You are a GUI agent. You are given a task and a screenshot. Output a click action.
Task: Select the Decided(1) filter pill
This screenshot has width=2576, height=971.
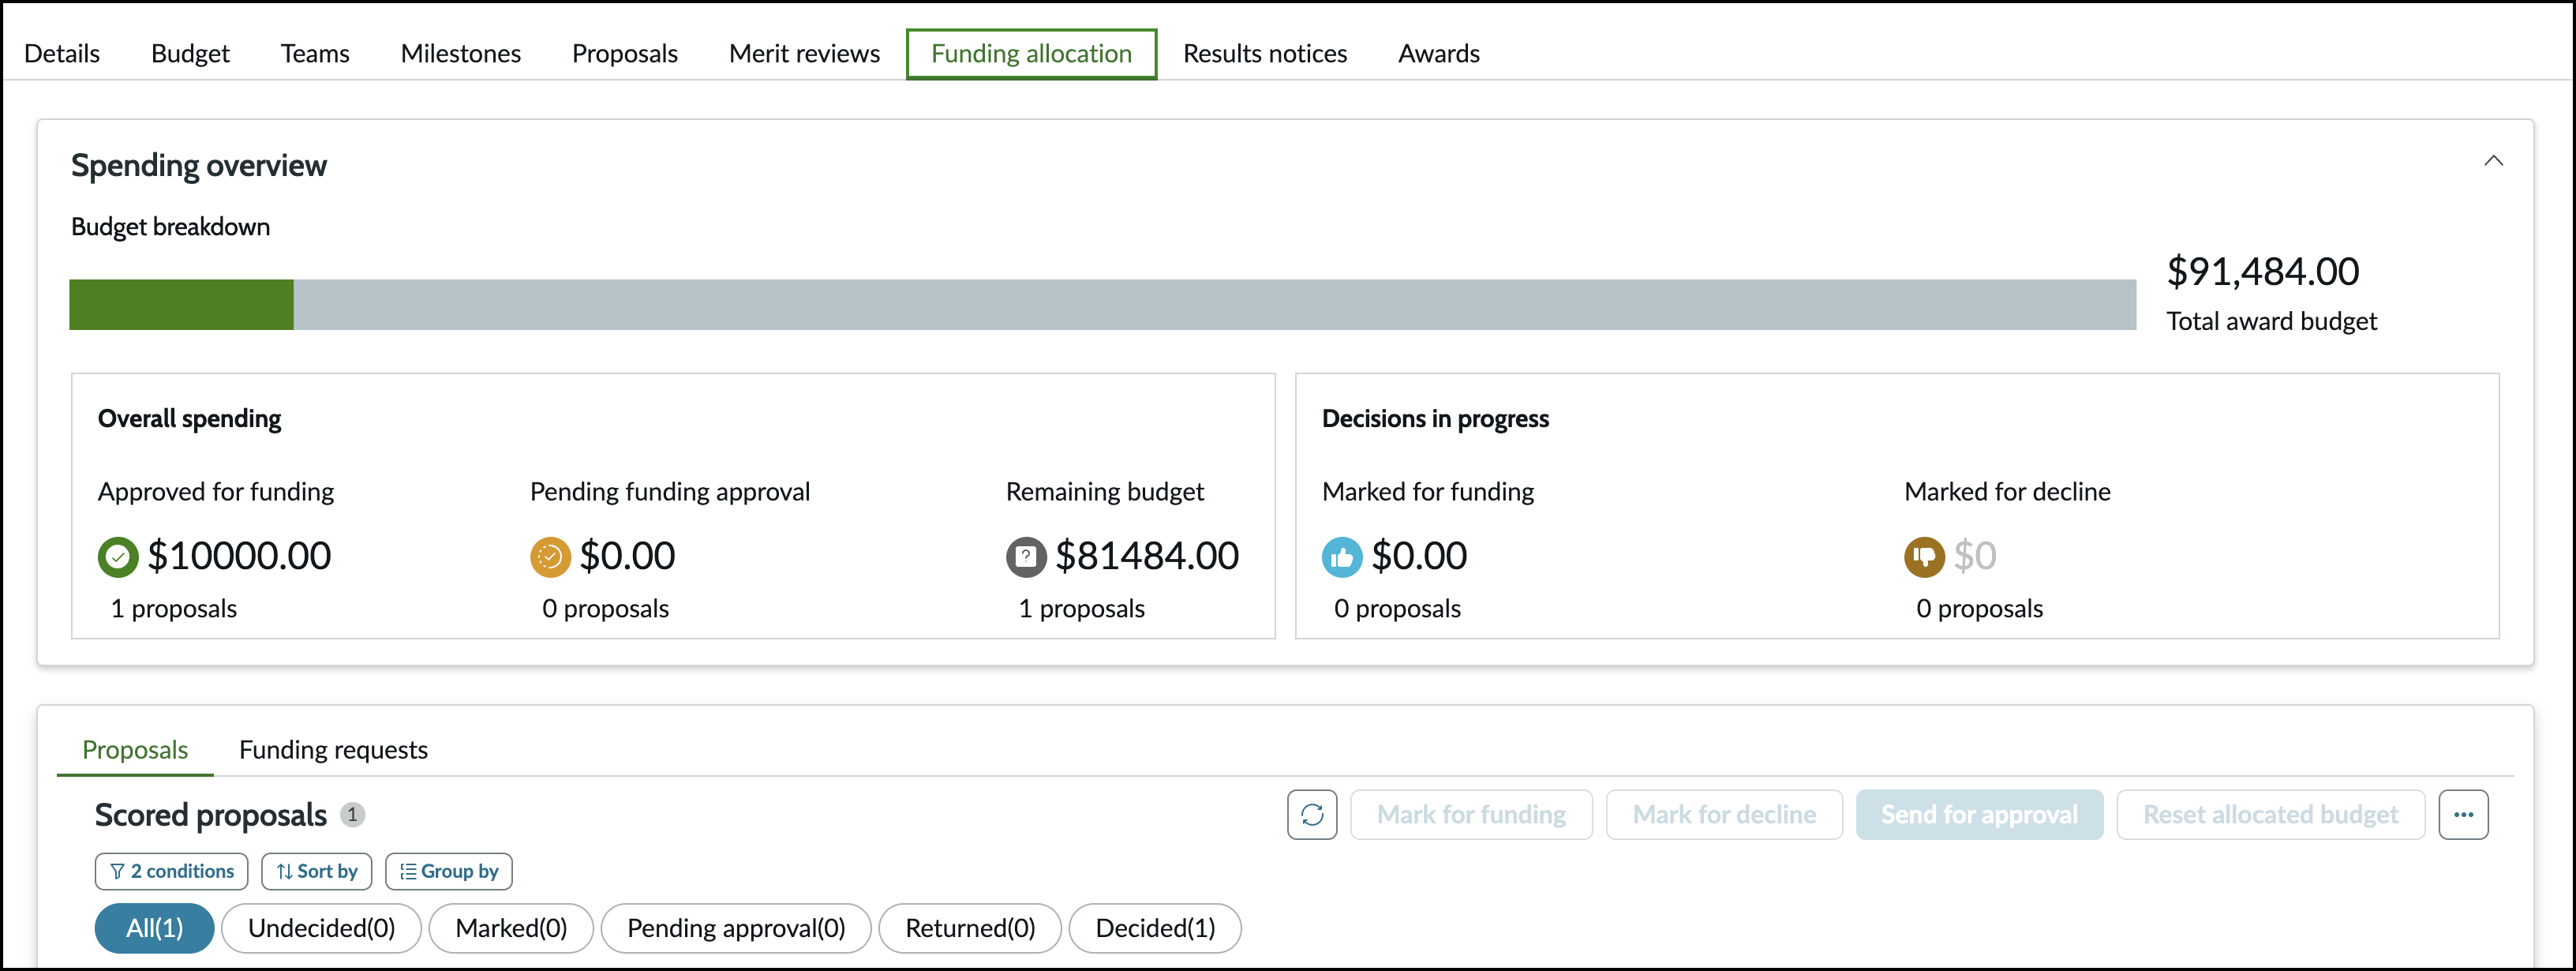tap(1155, 928)
